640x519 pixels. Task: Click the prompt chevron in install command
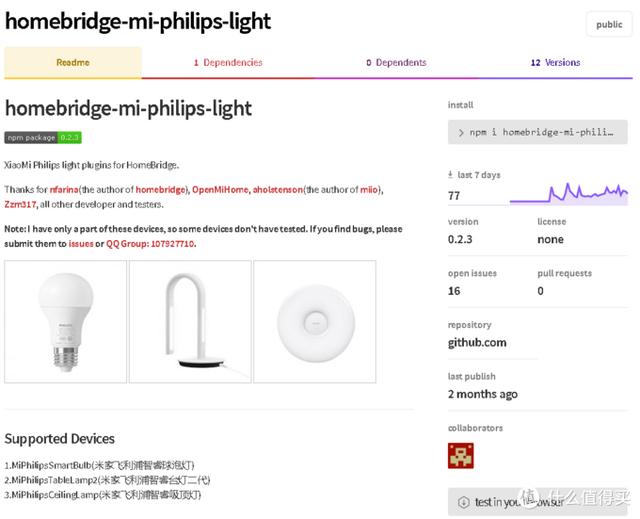click(x=461, y=133)
